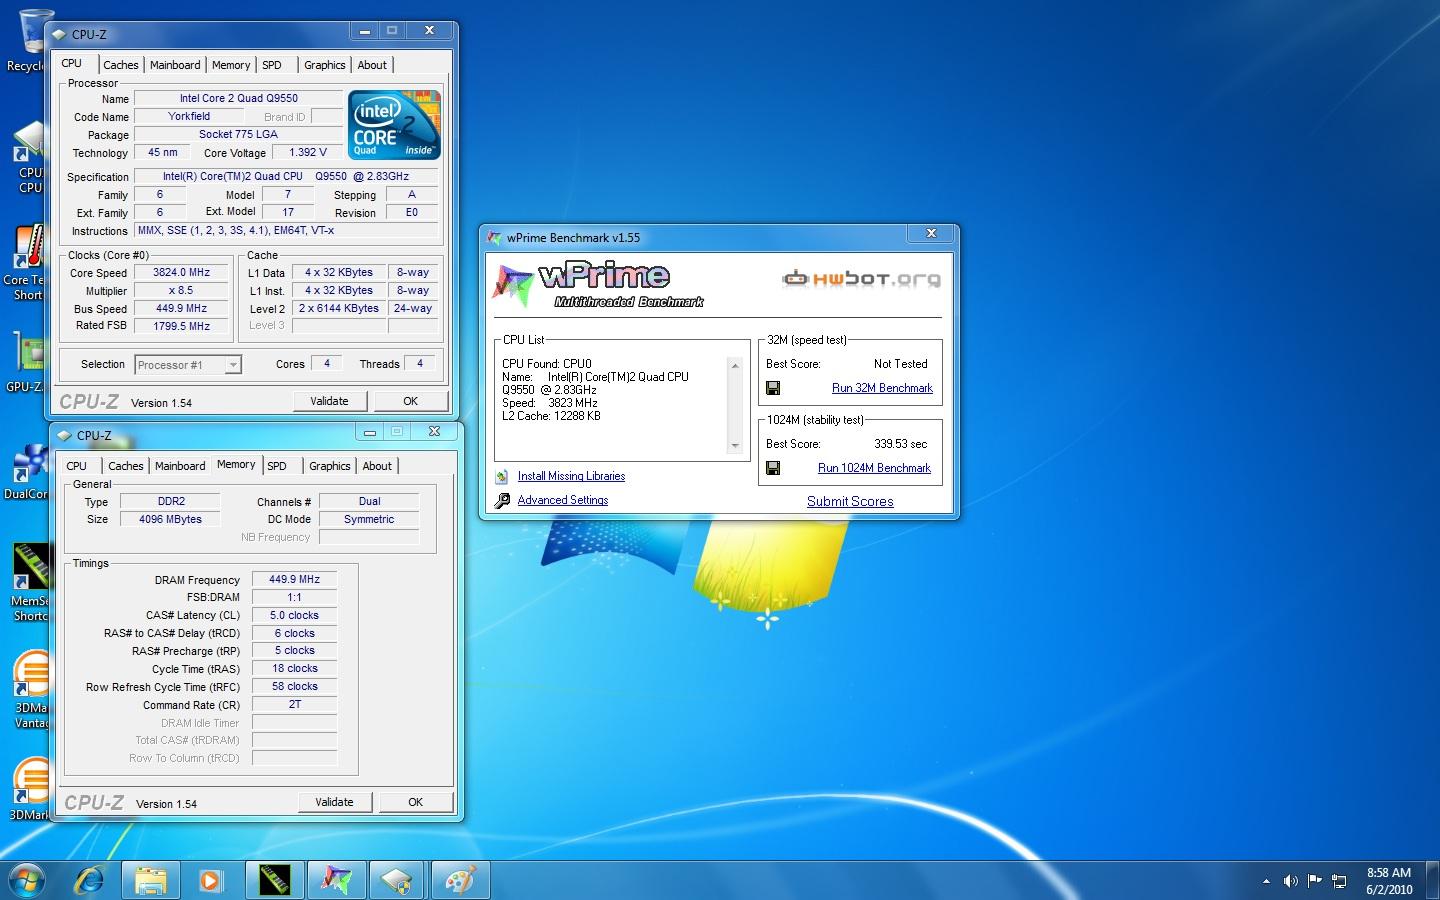Click the Install Missing Libraries link
The image size is (1440, 900).
[571, 477]
